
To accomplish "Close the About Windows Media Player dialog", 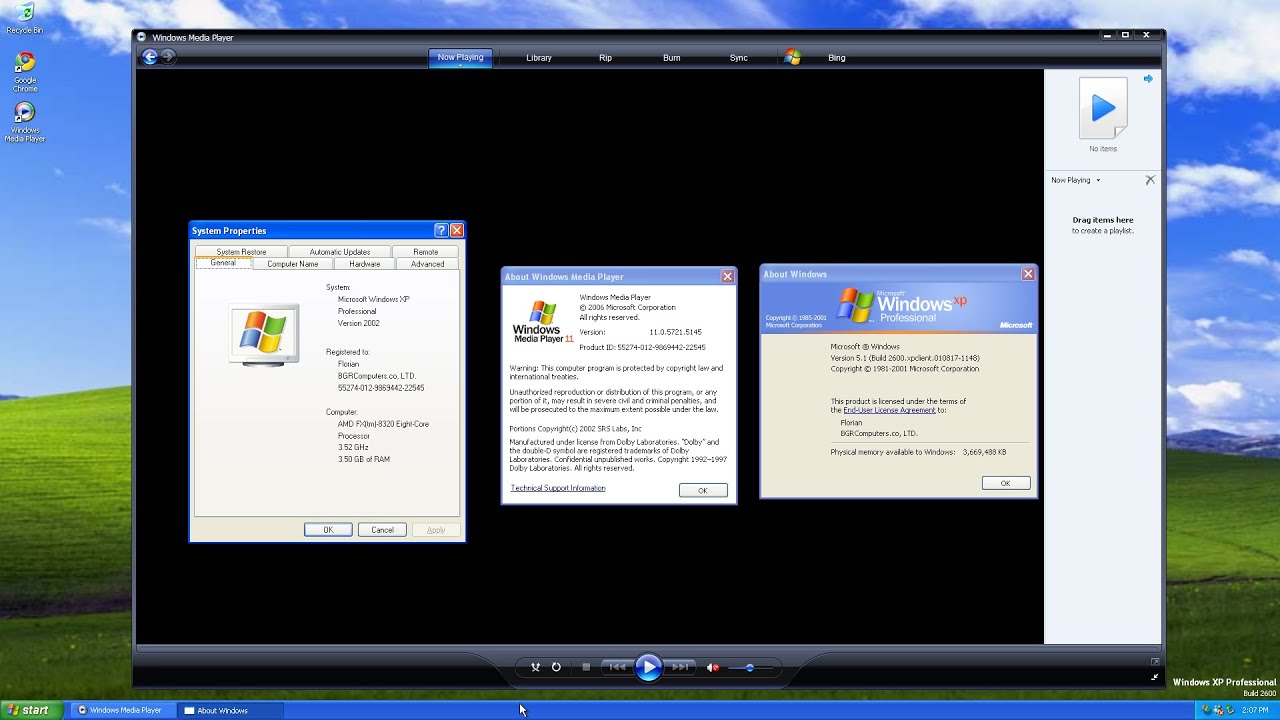I will click(x=728, y=276).
